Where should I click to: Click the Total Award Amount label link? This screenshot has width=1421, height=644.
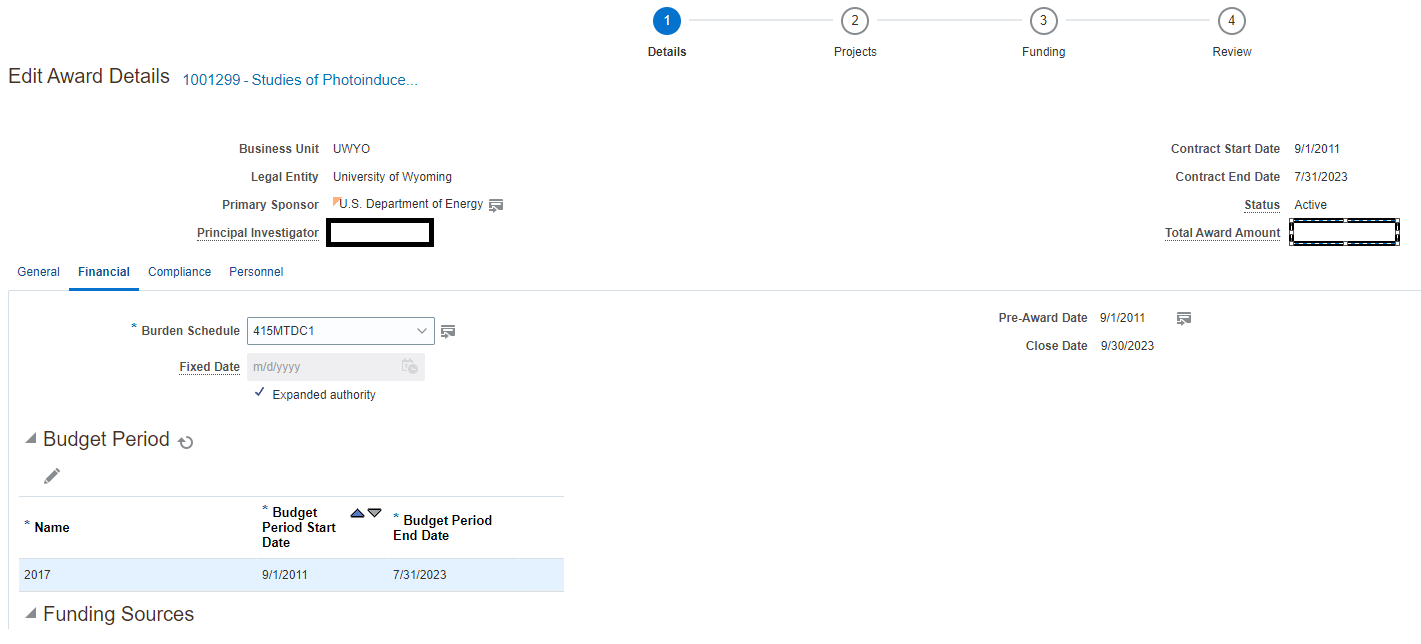[x=1222, y=233]
